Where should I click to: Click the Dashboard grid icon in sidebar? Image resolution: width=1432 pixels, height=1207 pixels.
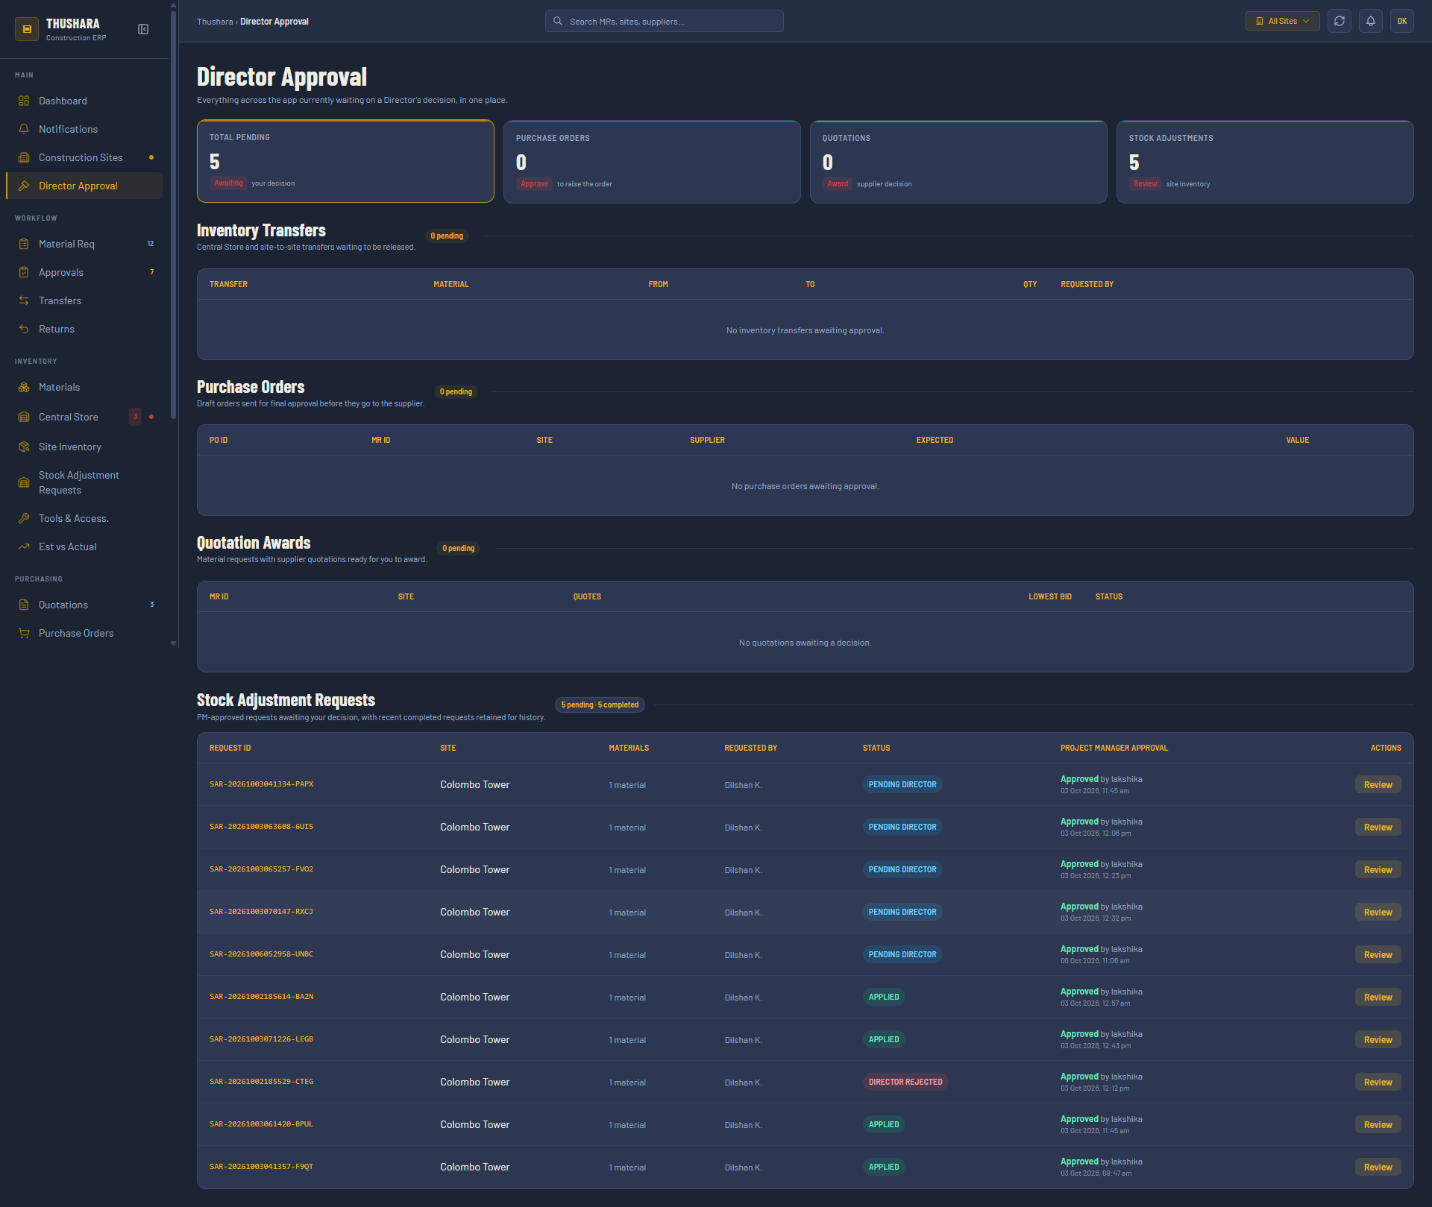(24, 101)
